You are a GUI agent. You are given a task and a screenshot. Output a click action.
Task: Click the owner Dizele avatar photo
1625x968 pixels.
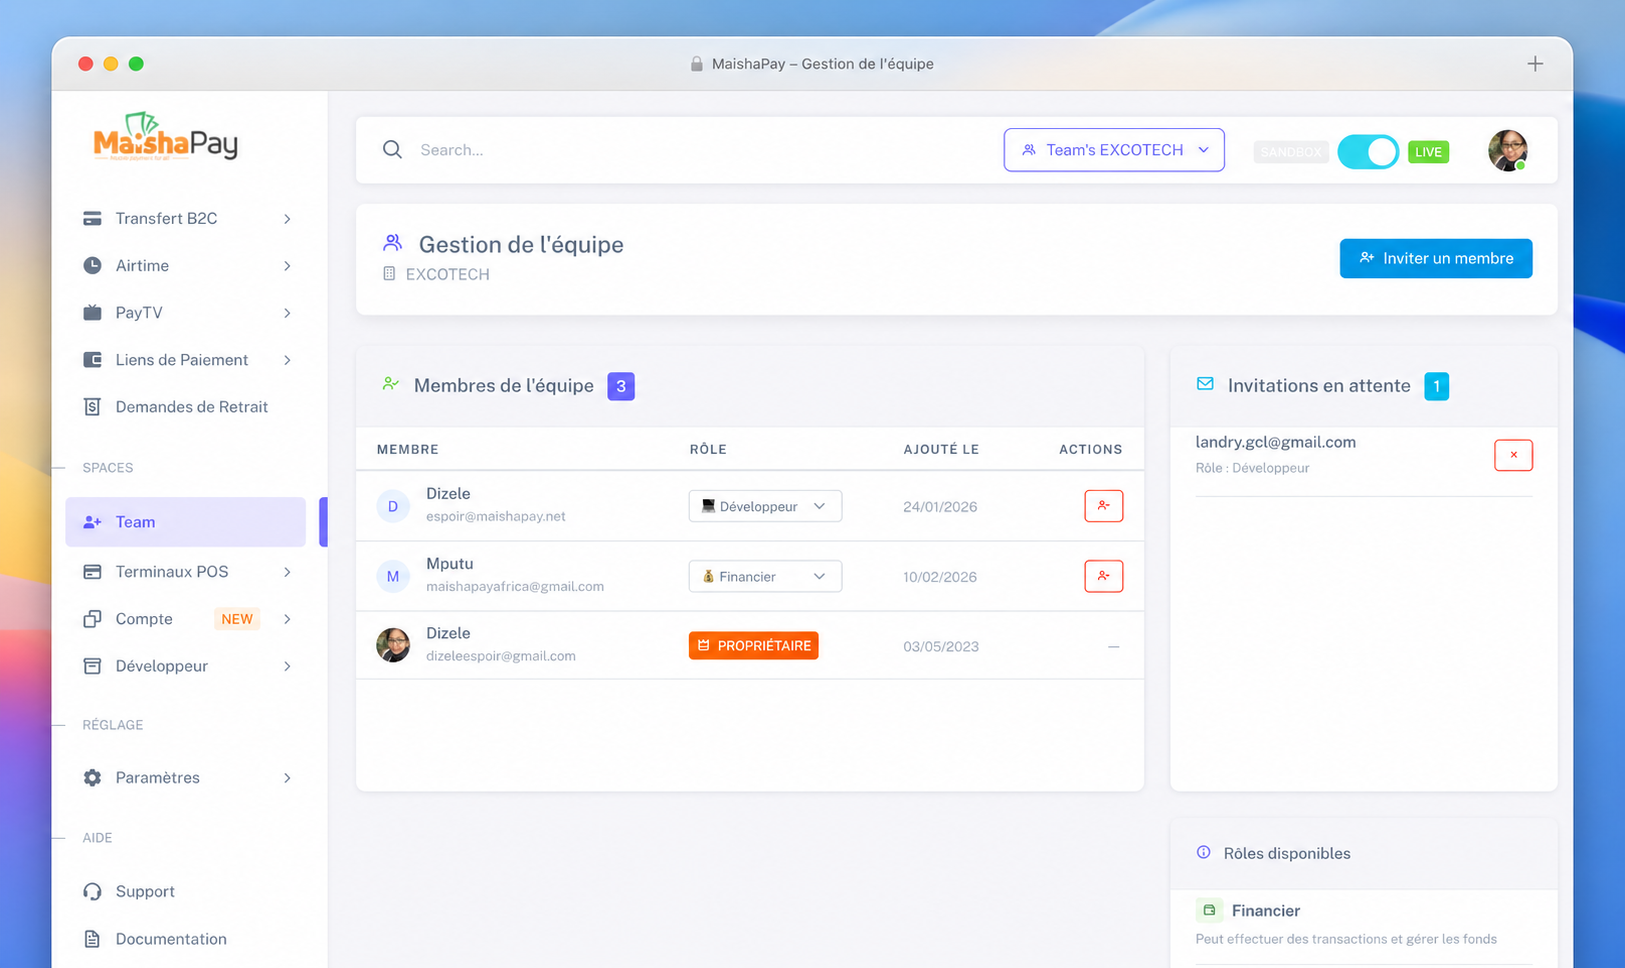[393, 645]
